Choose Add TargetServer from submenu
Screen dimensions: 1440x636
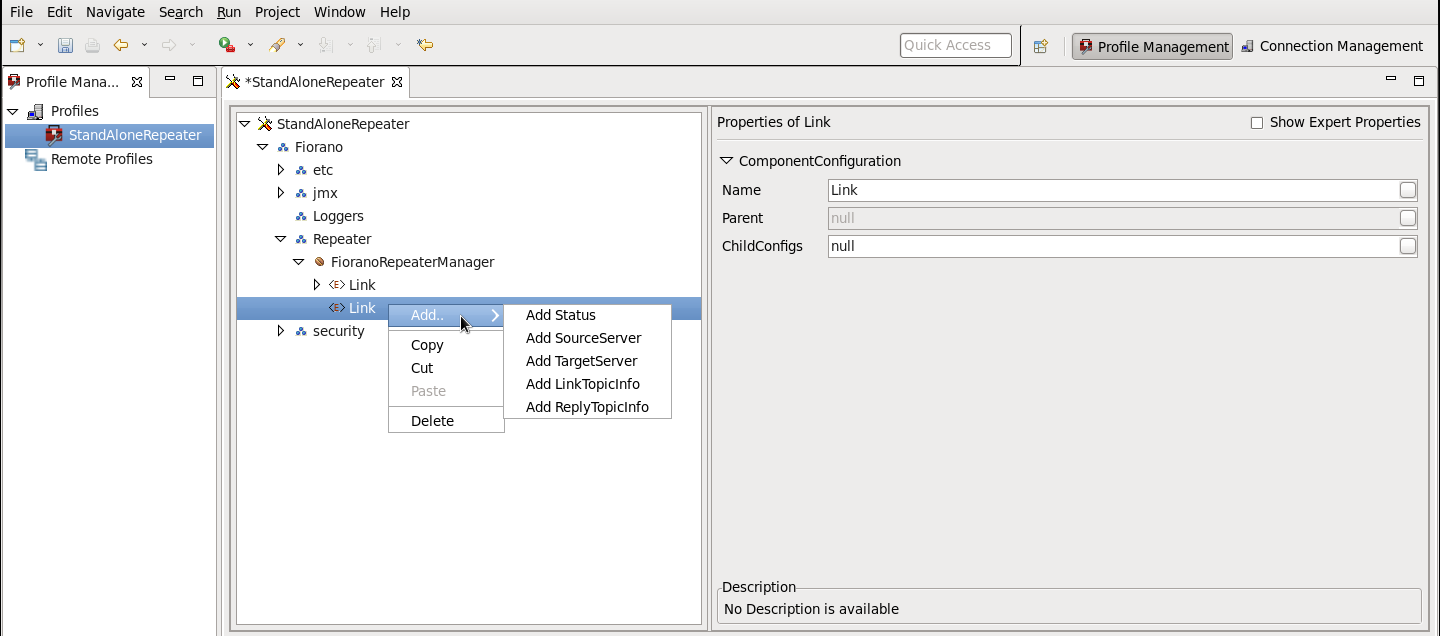click(587, 361)
